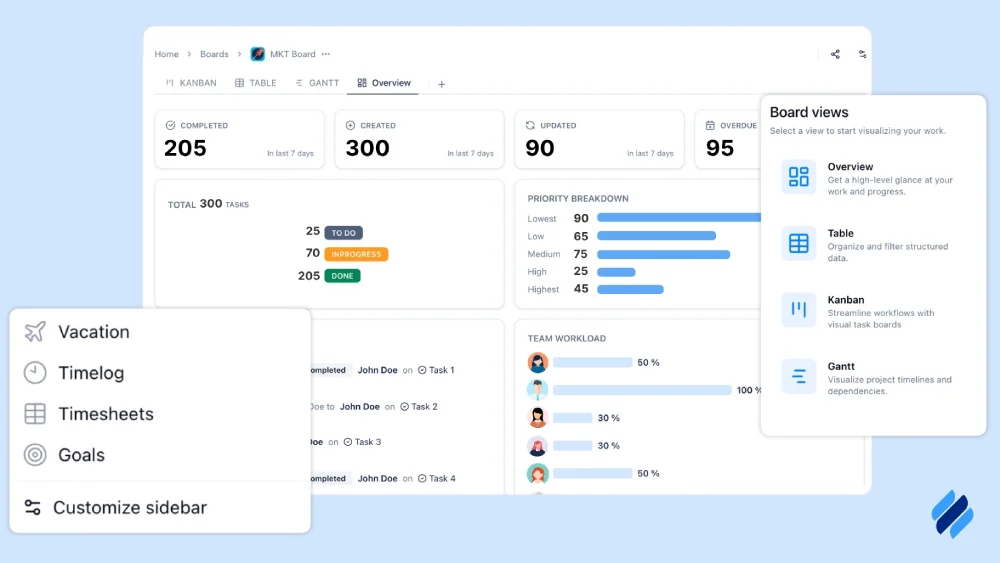Expand the MKT Board ellipsis menu

point(326,54)
